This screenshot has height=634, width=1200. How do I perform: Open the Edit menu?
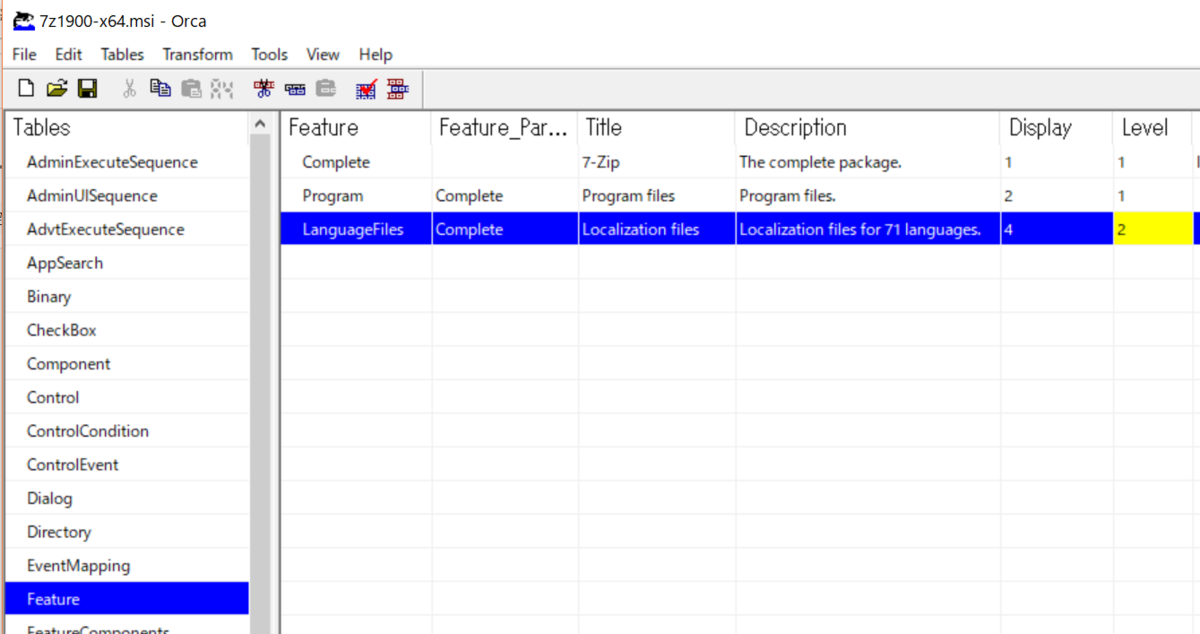[69, 54]
